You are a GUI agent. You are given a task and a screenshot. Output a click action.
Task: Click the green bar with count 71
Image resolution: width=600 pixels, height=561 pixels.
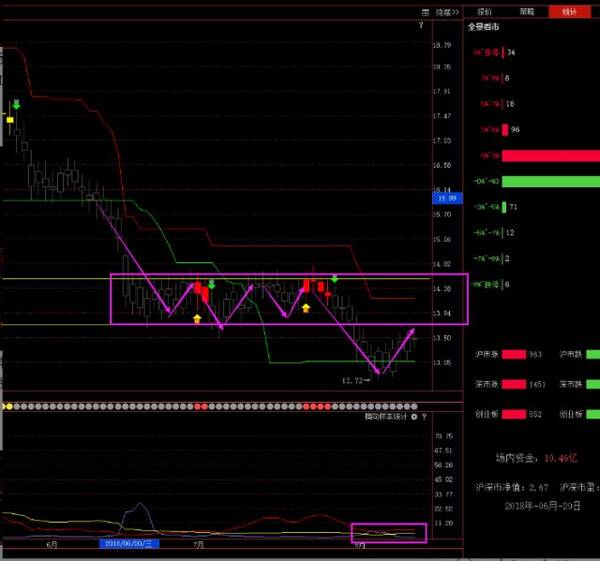tap(504, 207)
